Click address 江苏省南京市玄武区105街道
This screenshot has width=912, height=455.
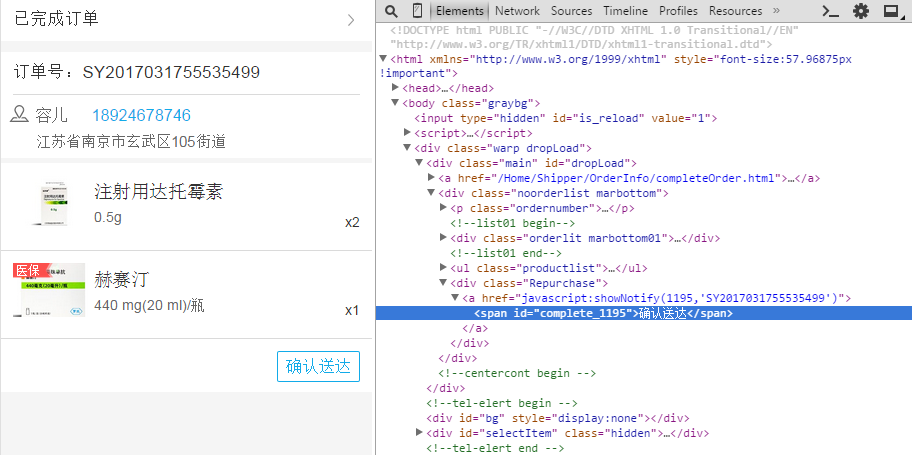pos(131,141)
